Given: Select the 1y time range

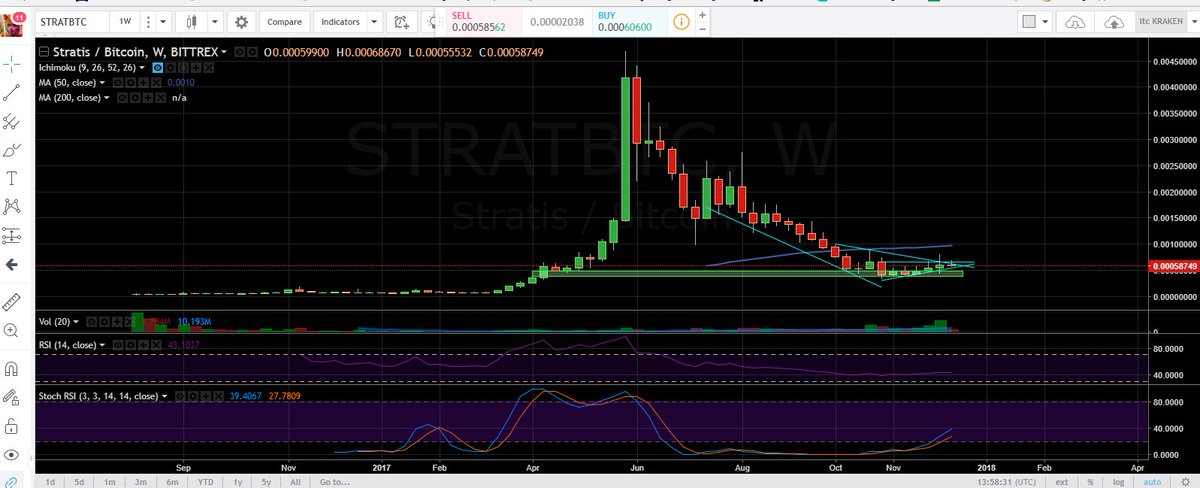Looking at the screenshot, I should coord(236,481).
